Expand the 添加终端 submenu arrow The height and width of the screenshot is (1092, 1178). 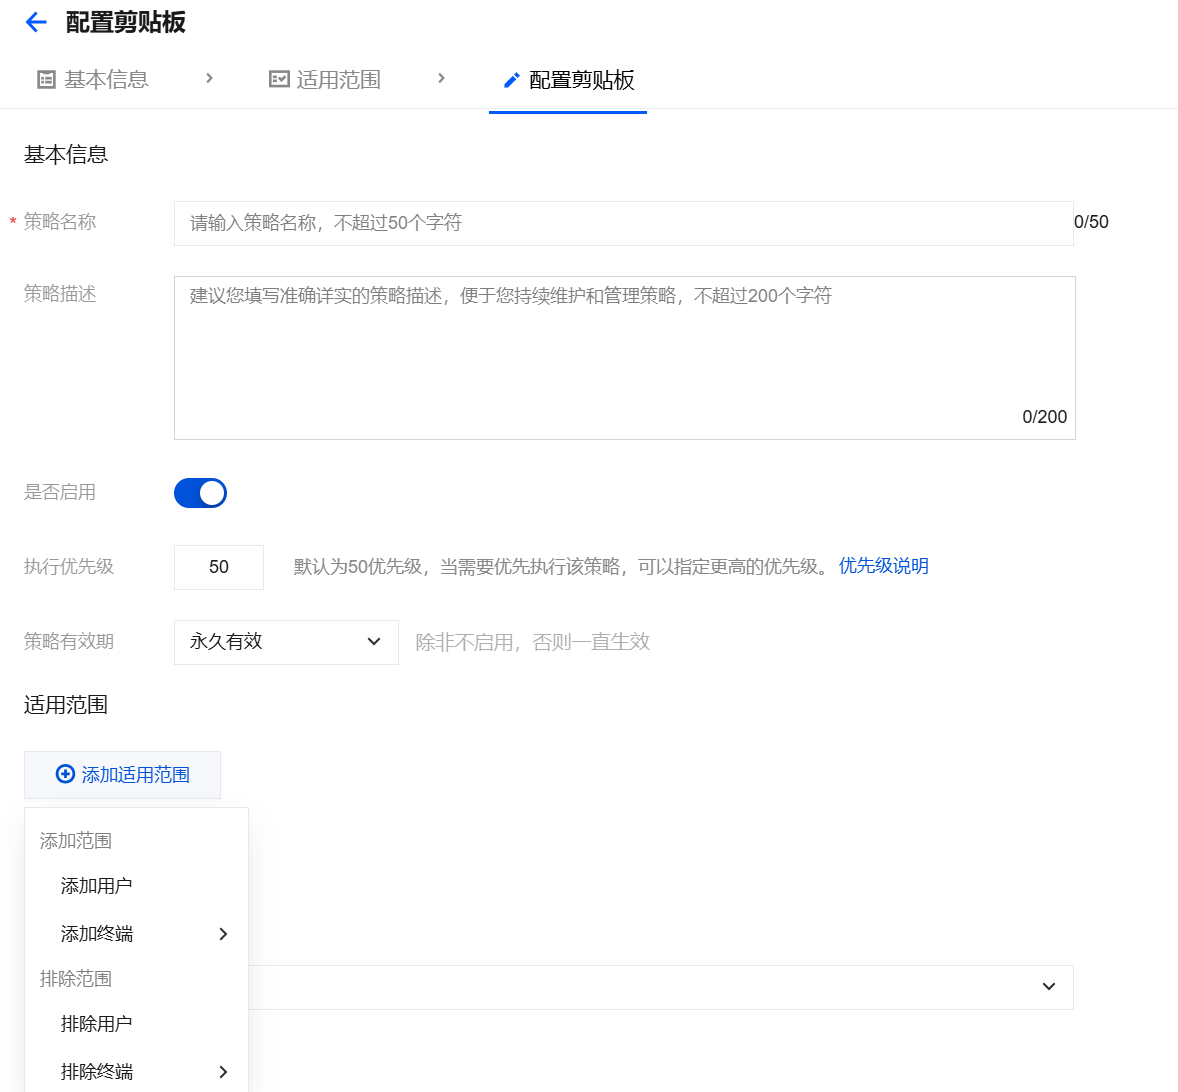pos(223,934)
